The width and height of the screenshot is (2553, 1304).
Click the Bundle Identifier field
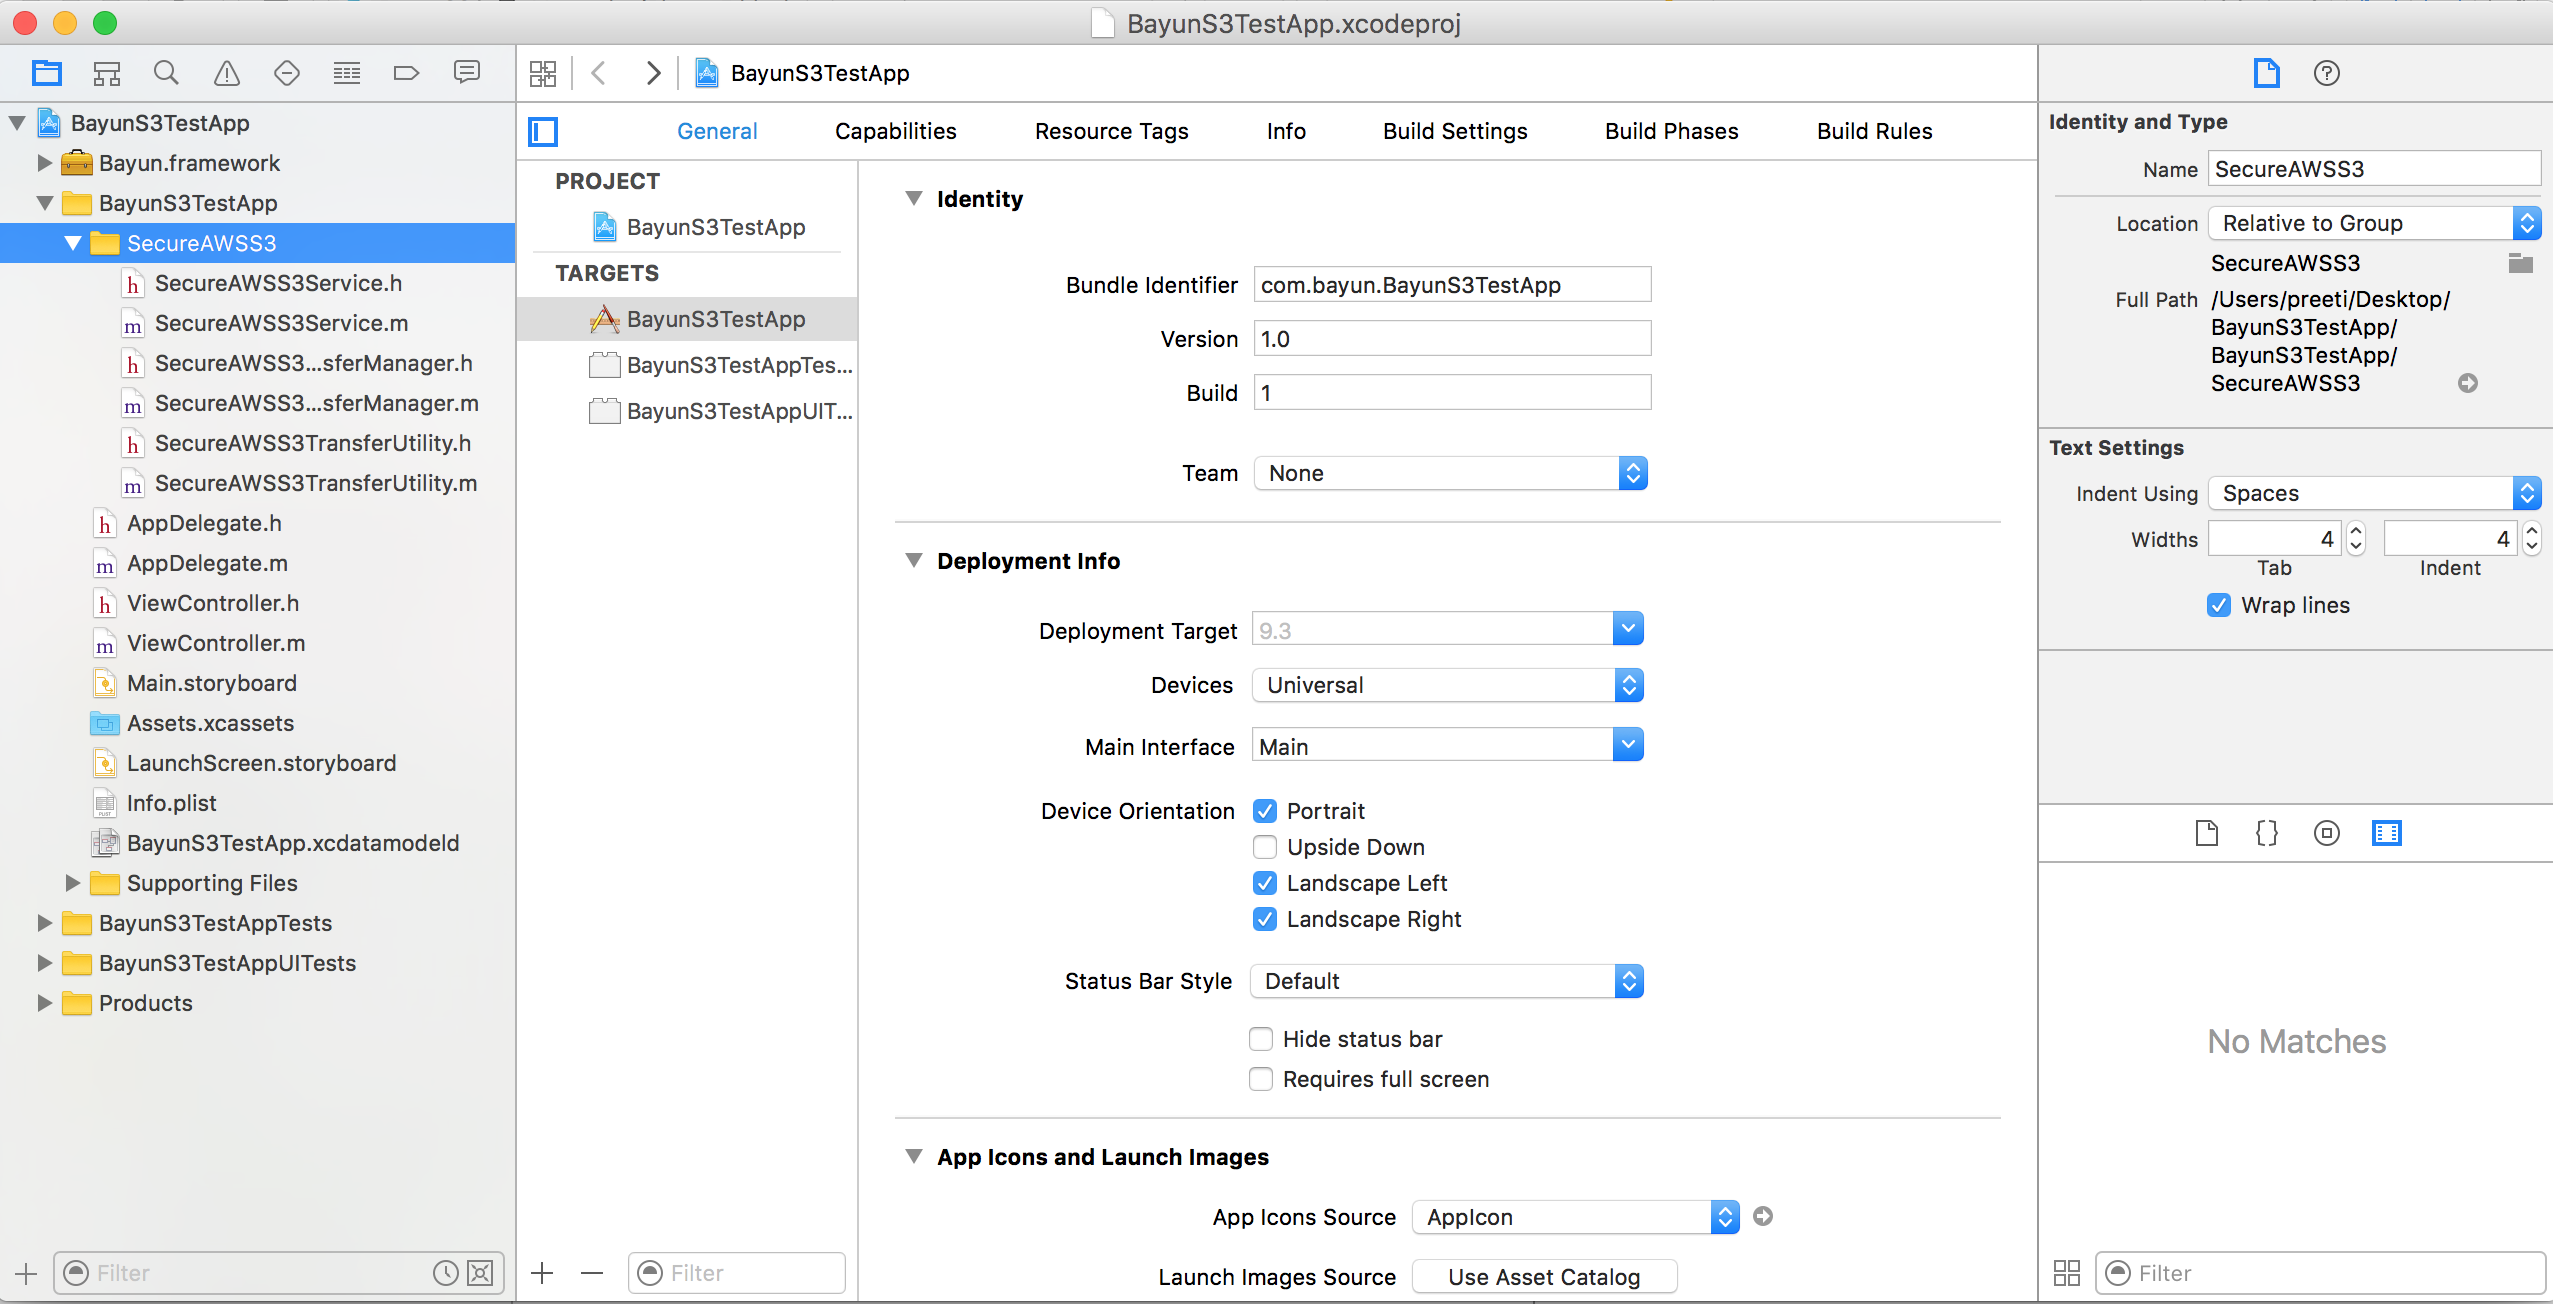point(1451,285)
